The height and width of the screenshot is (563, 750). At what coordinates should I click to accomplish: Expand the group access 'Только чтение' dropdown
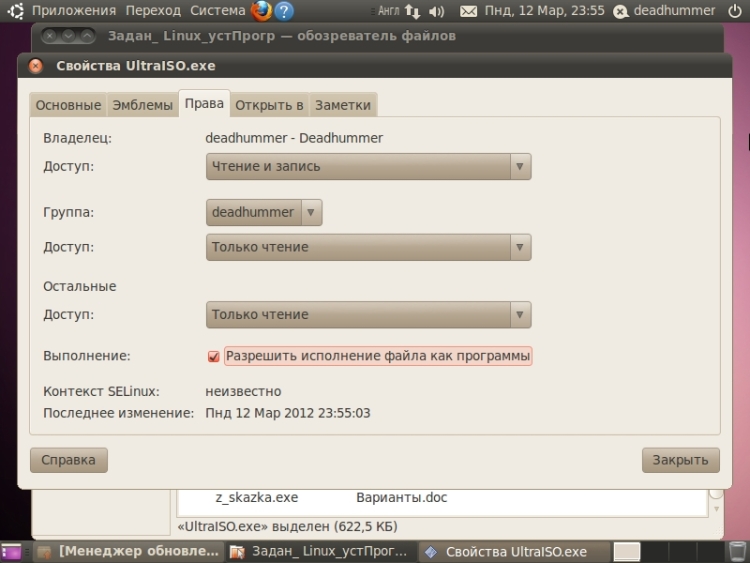click(368, 247)
